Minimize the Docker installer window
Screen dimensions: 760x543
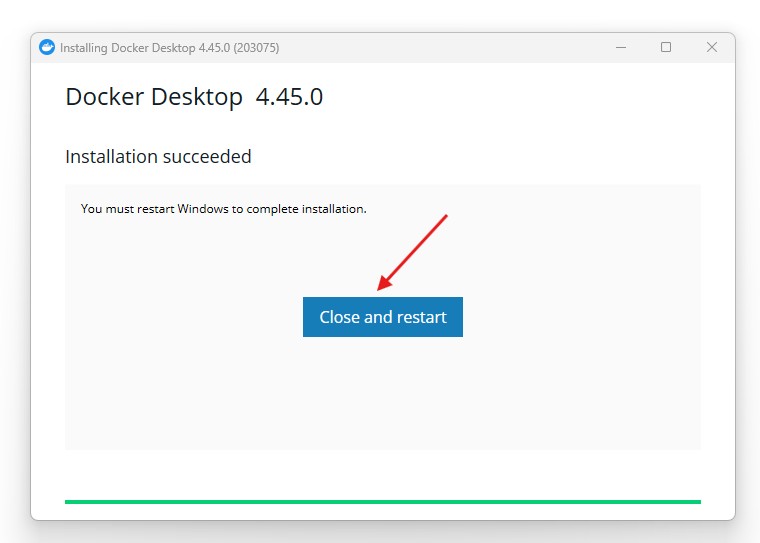620,47
